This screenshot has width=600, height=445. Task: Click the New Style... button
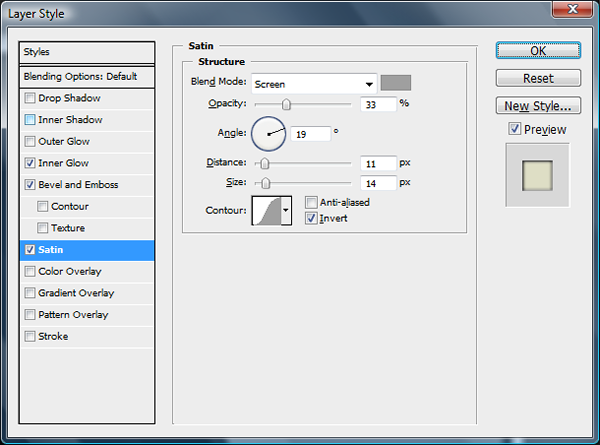coord(538,105)
